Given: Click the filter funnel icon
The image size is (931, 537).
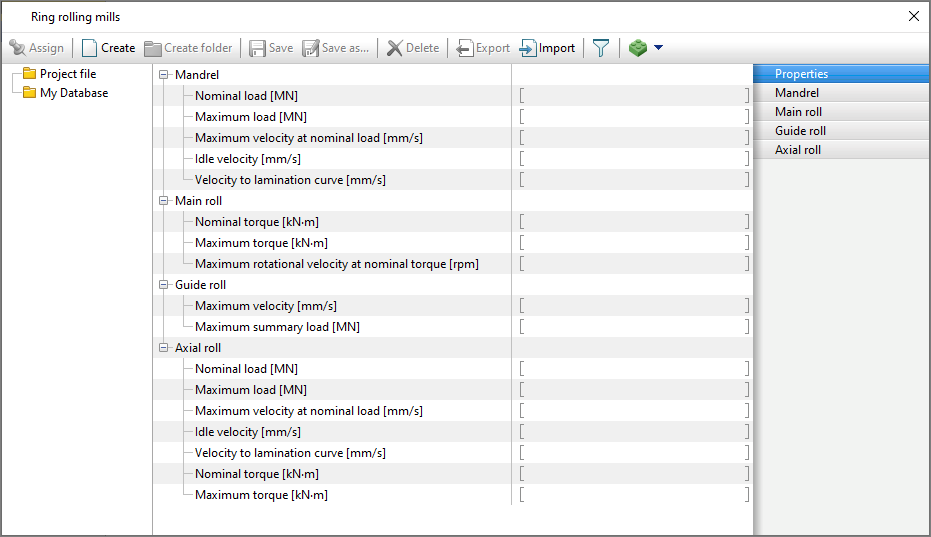Looking at the screenshot, I should point(600,48).
